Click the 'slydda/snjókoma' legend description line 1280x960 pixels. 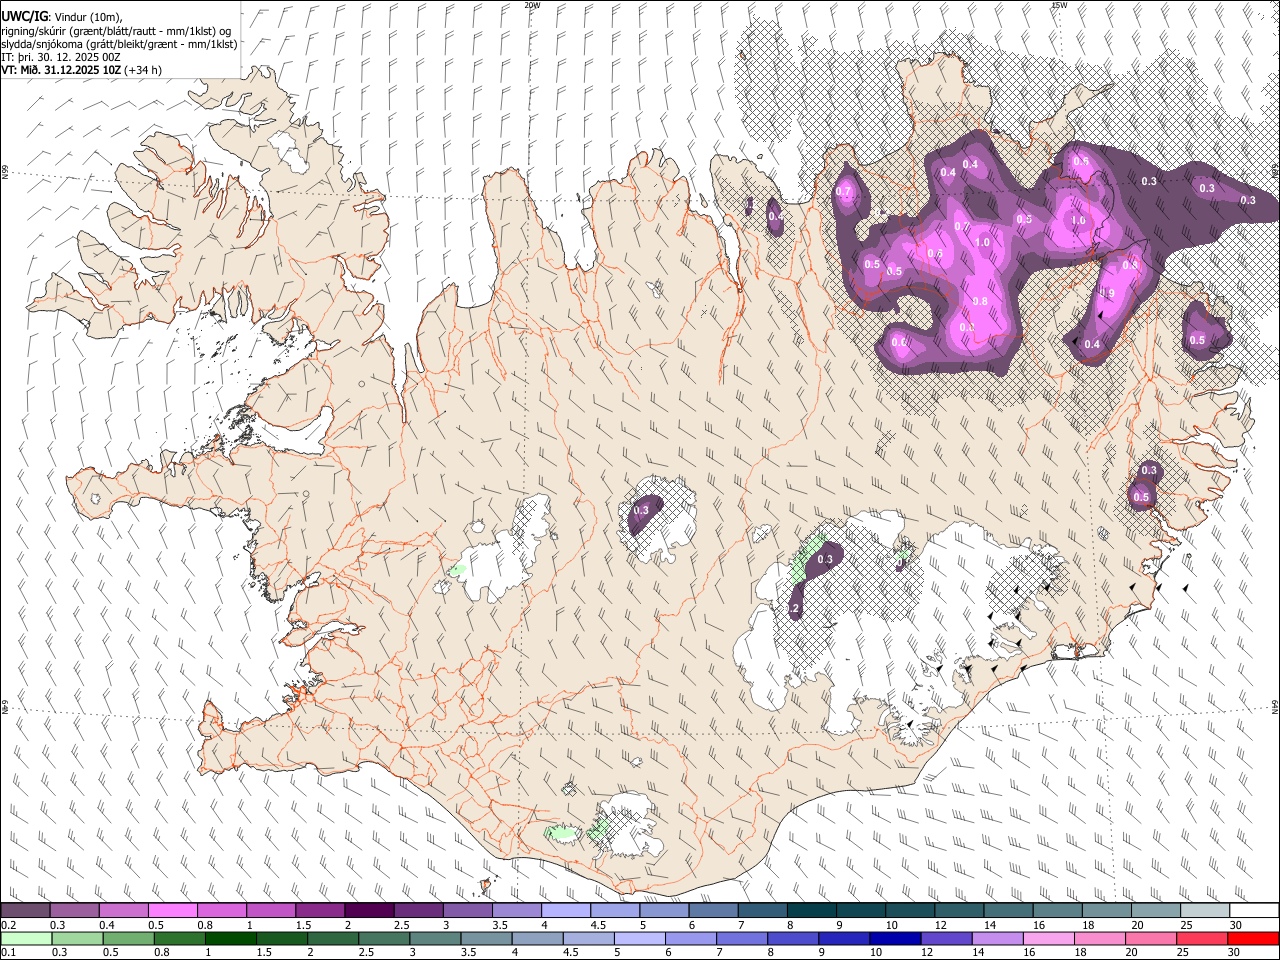point(119,44)
